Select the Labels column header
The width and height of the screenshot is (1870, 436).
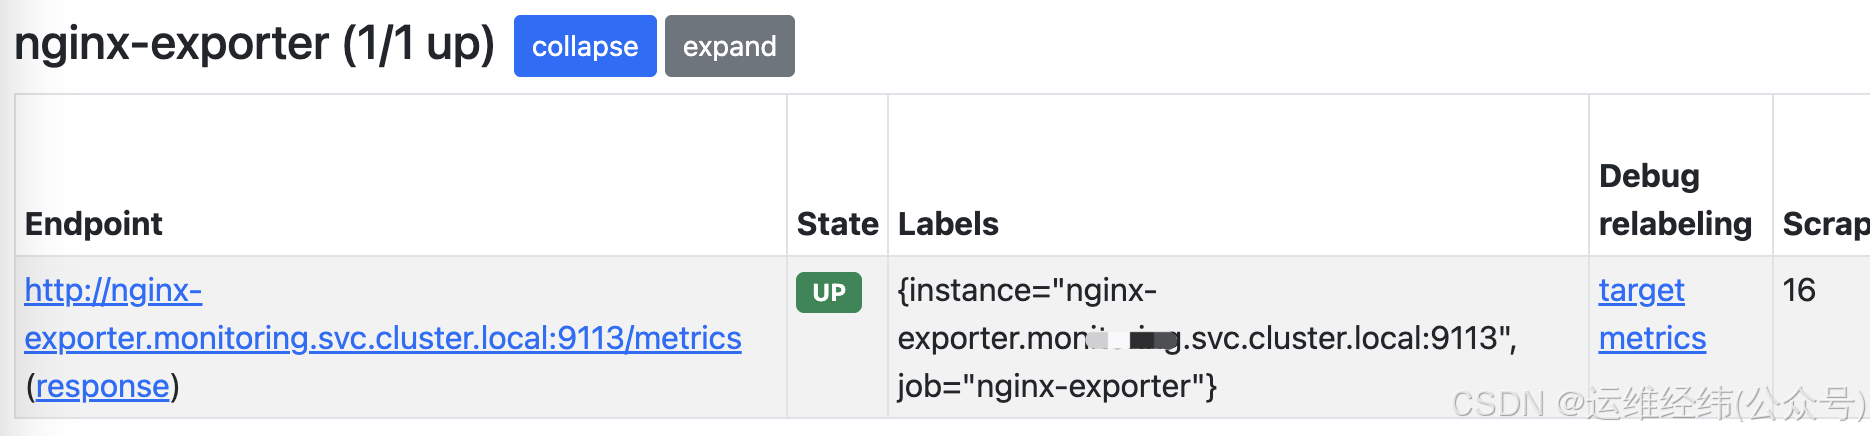click(x=948, y=224)
